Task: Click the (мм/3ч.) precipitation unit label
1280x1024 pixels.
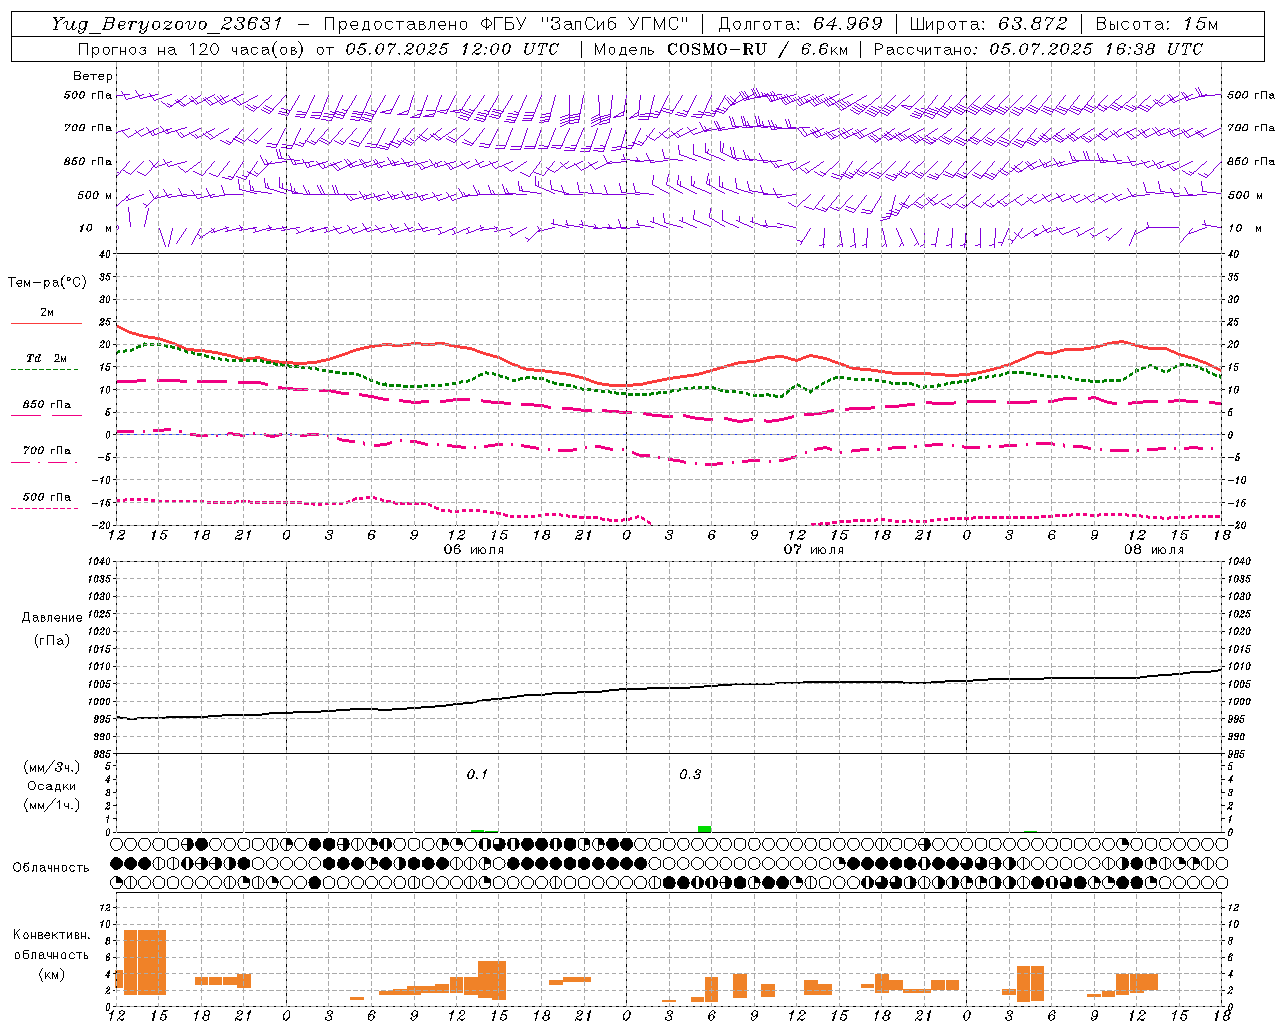Action: (x=52, y=767)
